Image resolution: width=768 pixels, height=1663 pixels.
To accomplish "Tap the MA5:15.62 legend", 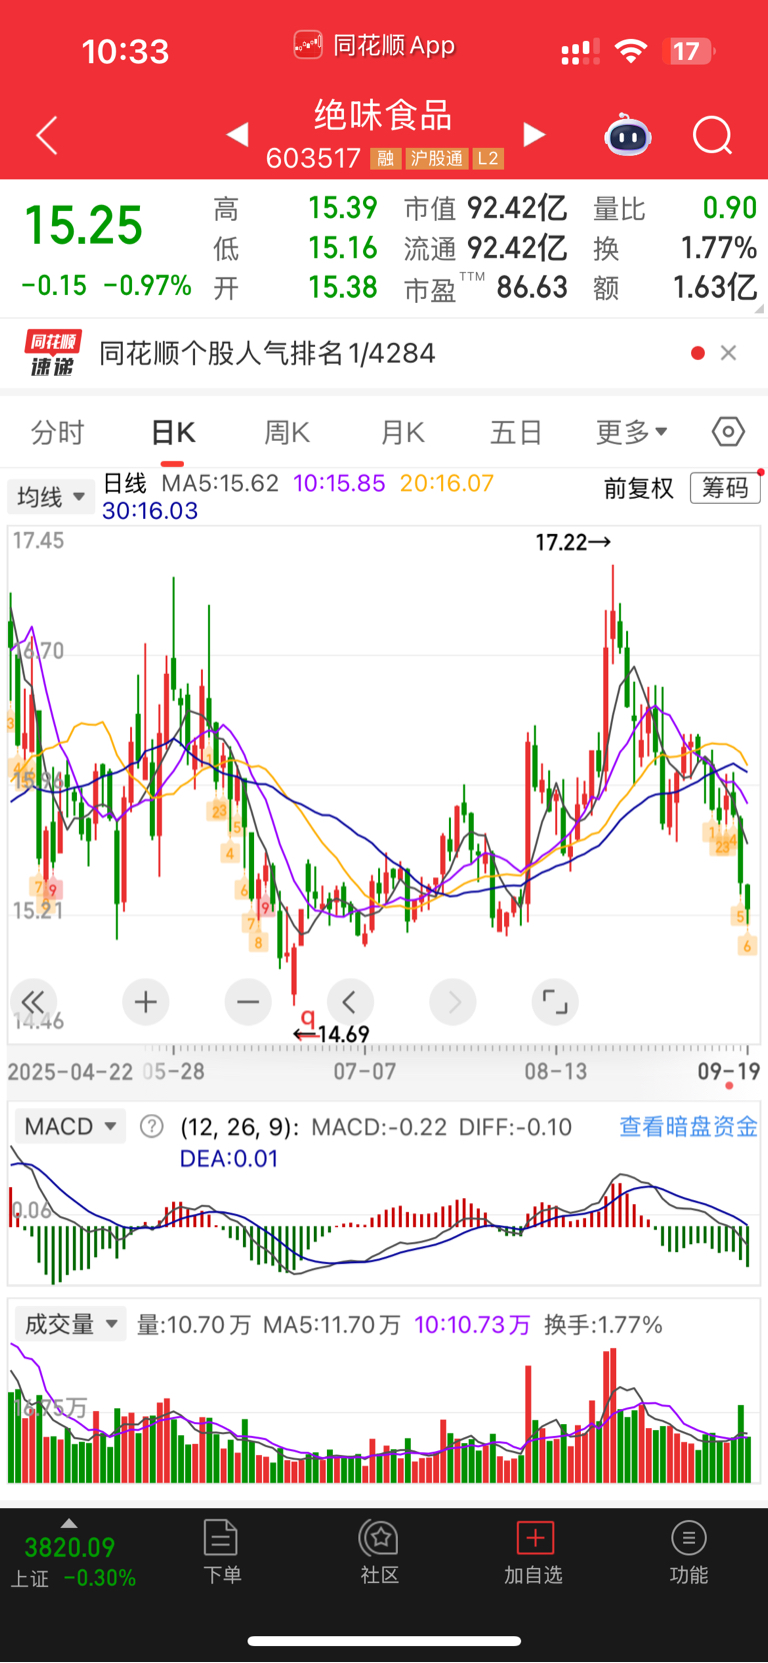I will (x=220, y=483).
